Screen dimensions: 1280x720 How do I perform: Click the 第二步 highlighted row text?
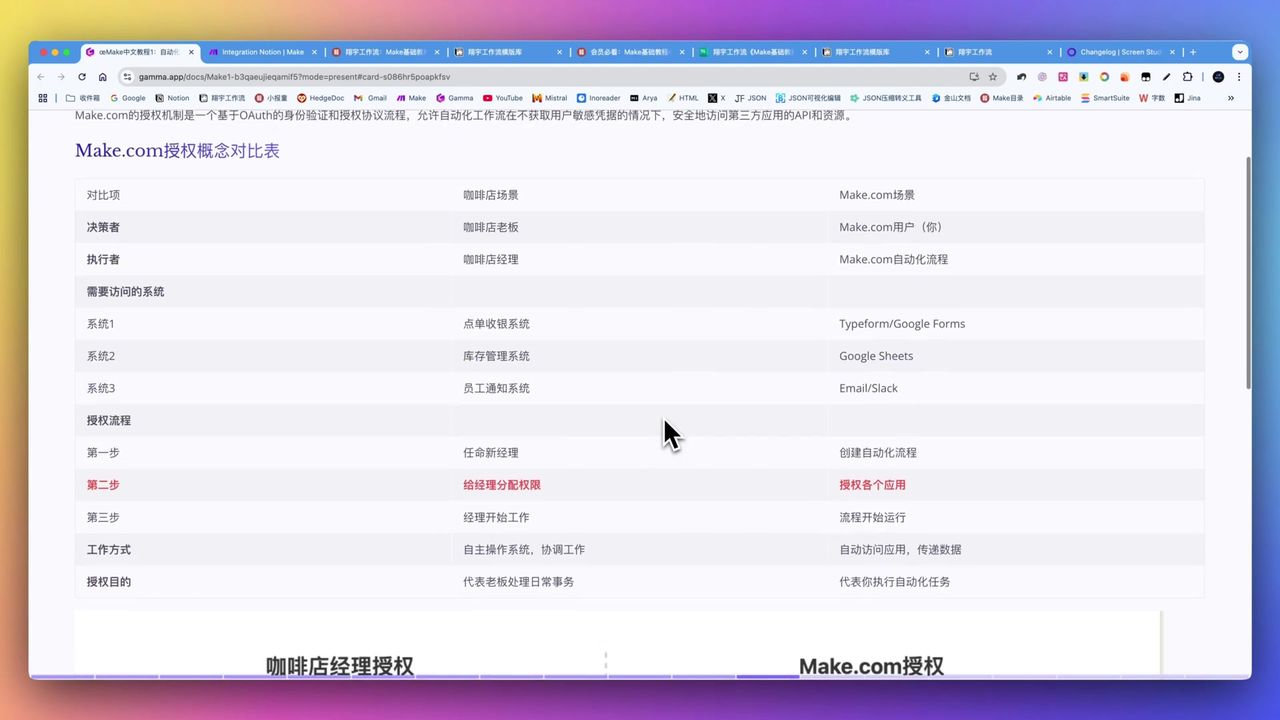click(102, 485)
